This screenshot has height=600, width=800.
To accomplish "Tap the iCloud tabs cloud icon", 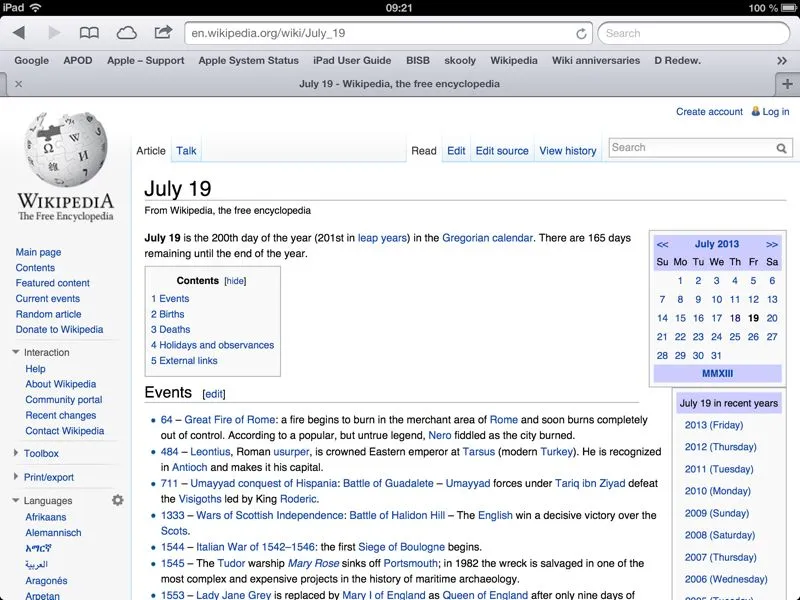I will pyautogui.click(x=127, y=33).
